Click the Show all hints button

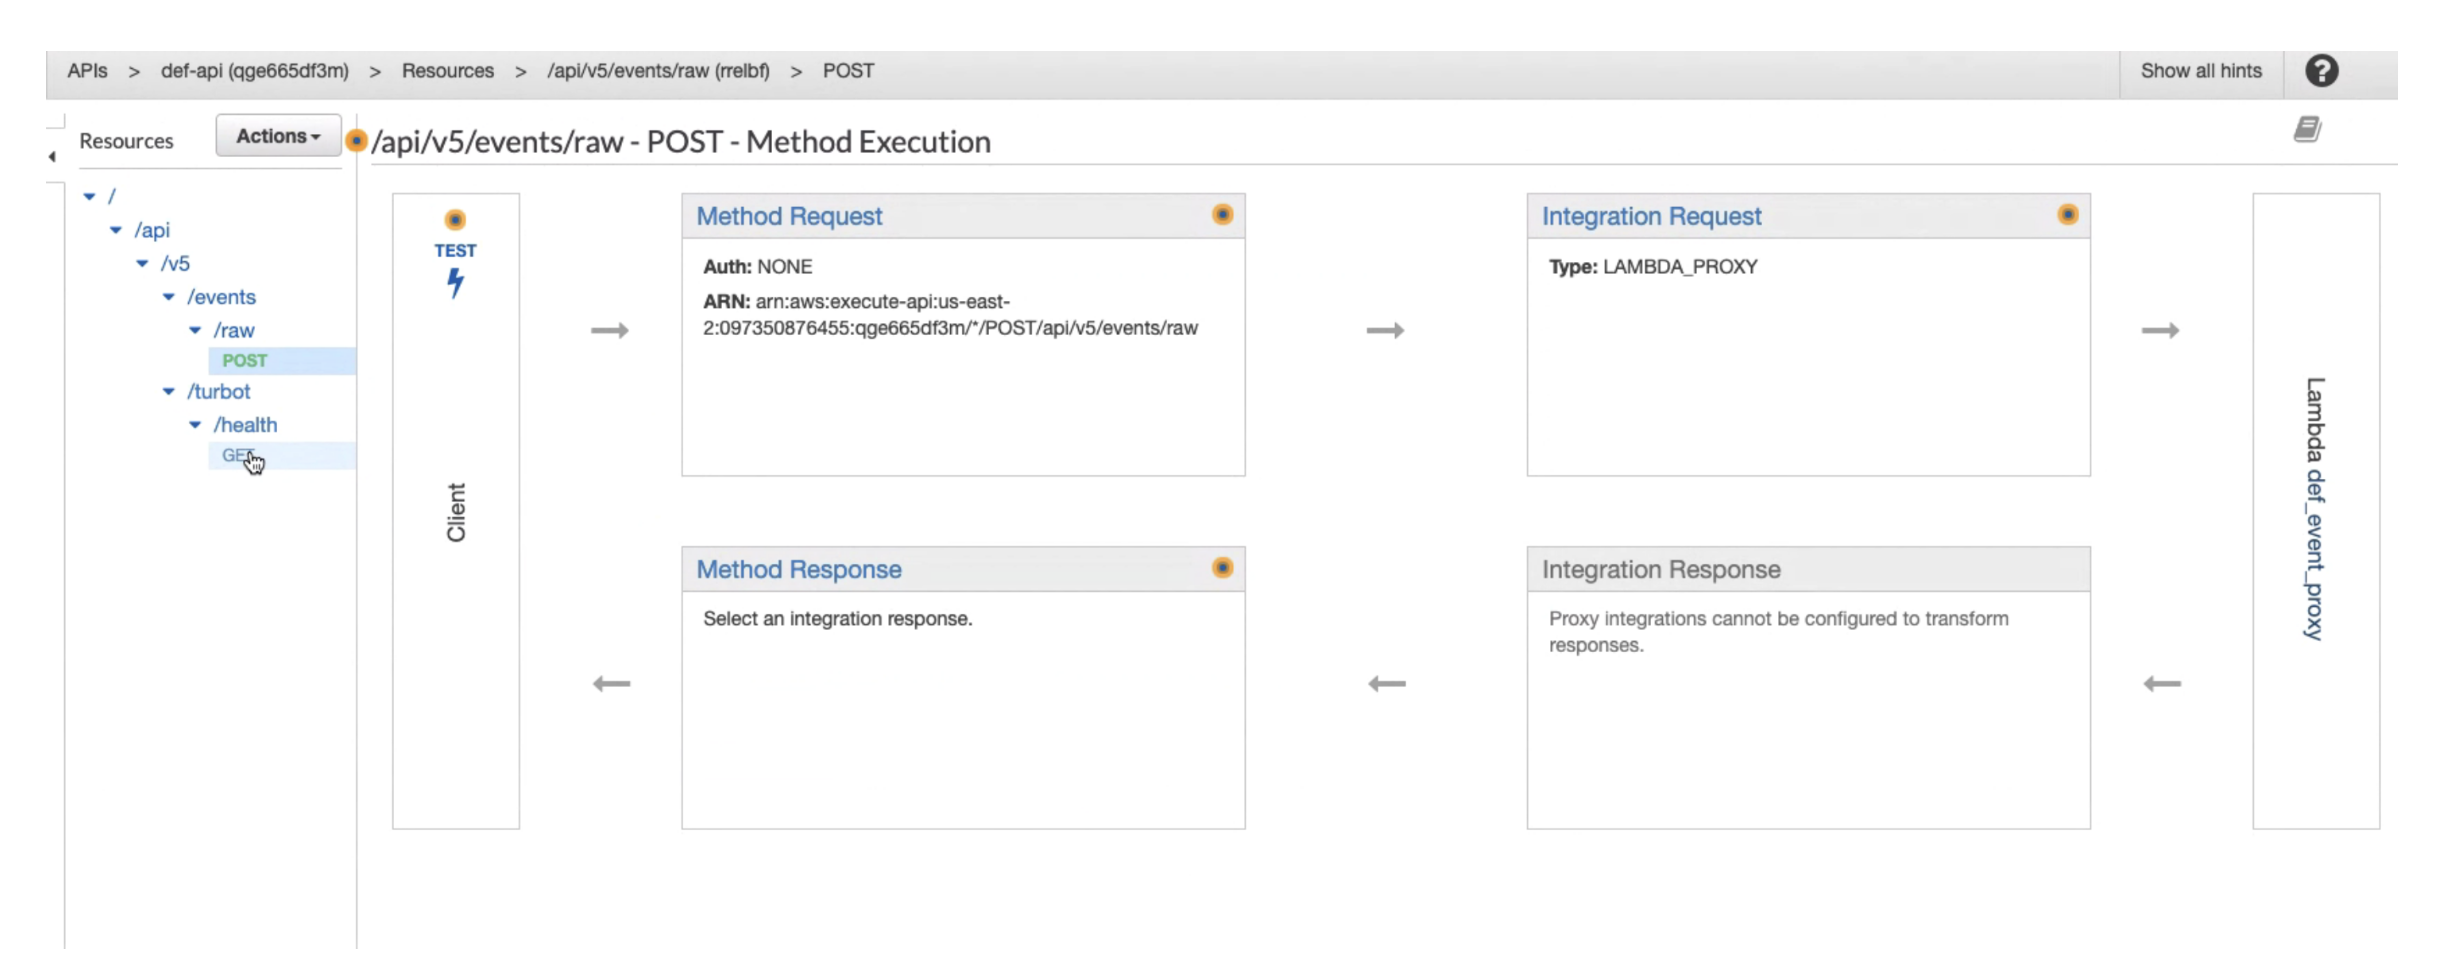pyautogui.click(x=2200, y=70)
